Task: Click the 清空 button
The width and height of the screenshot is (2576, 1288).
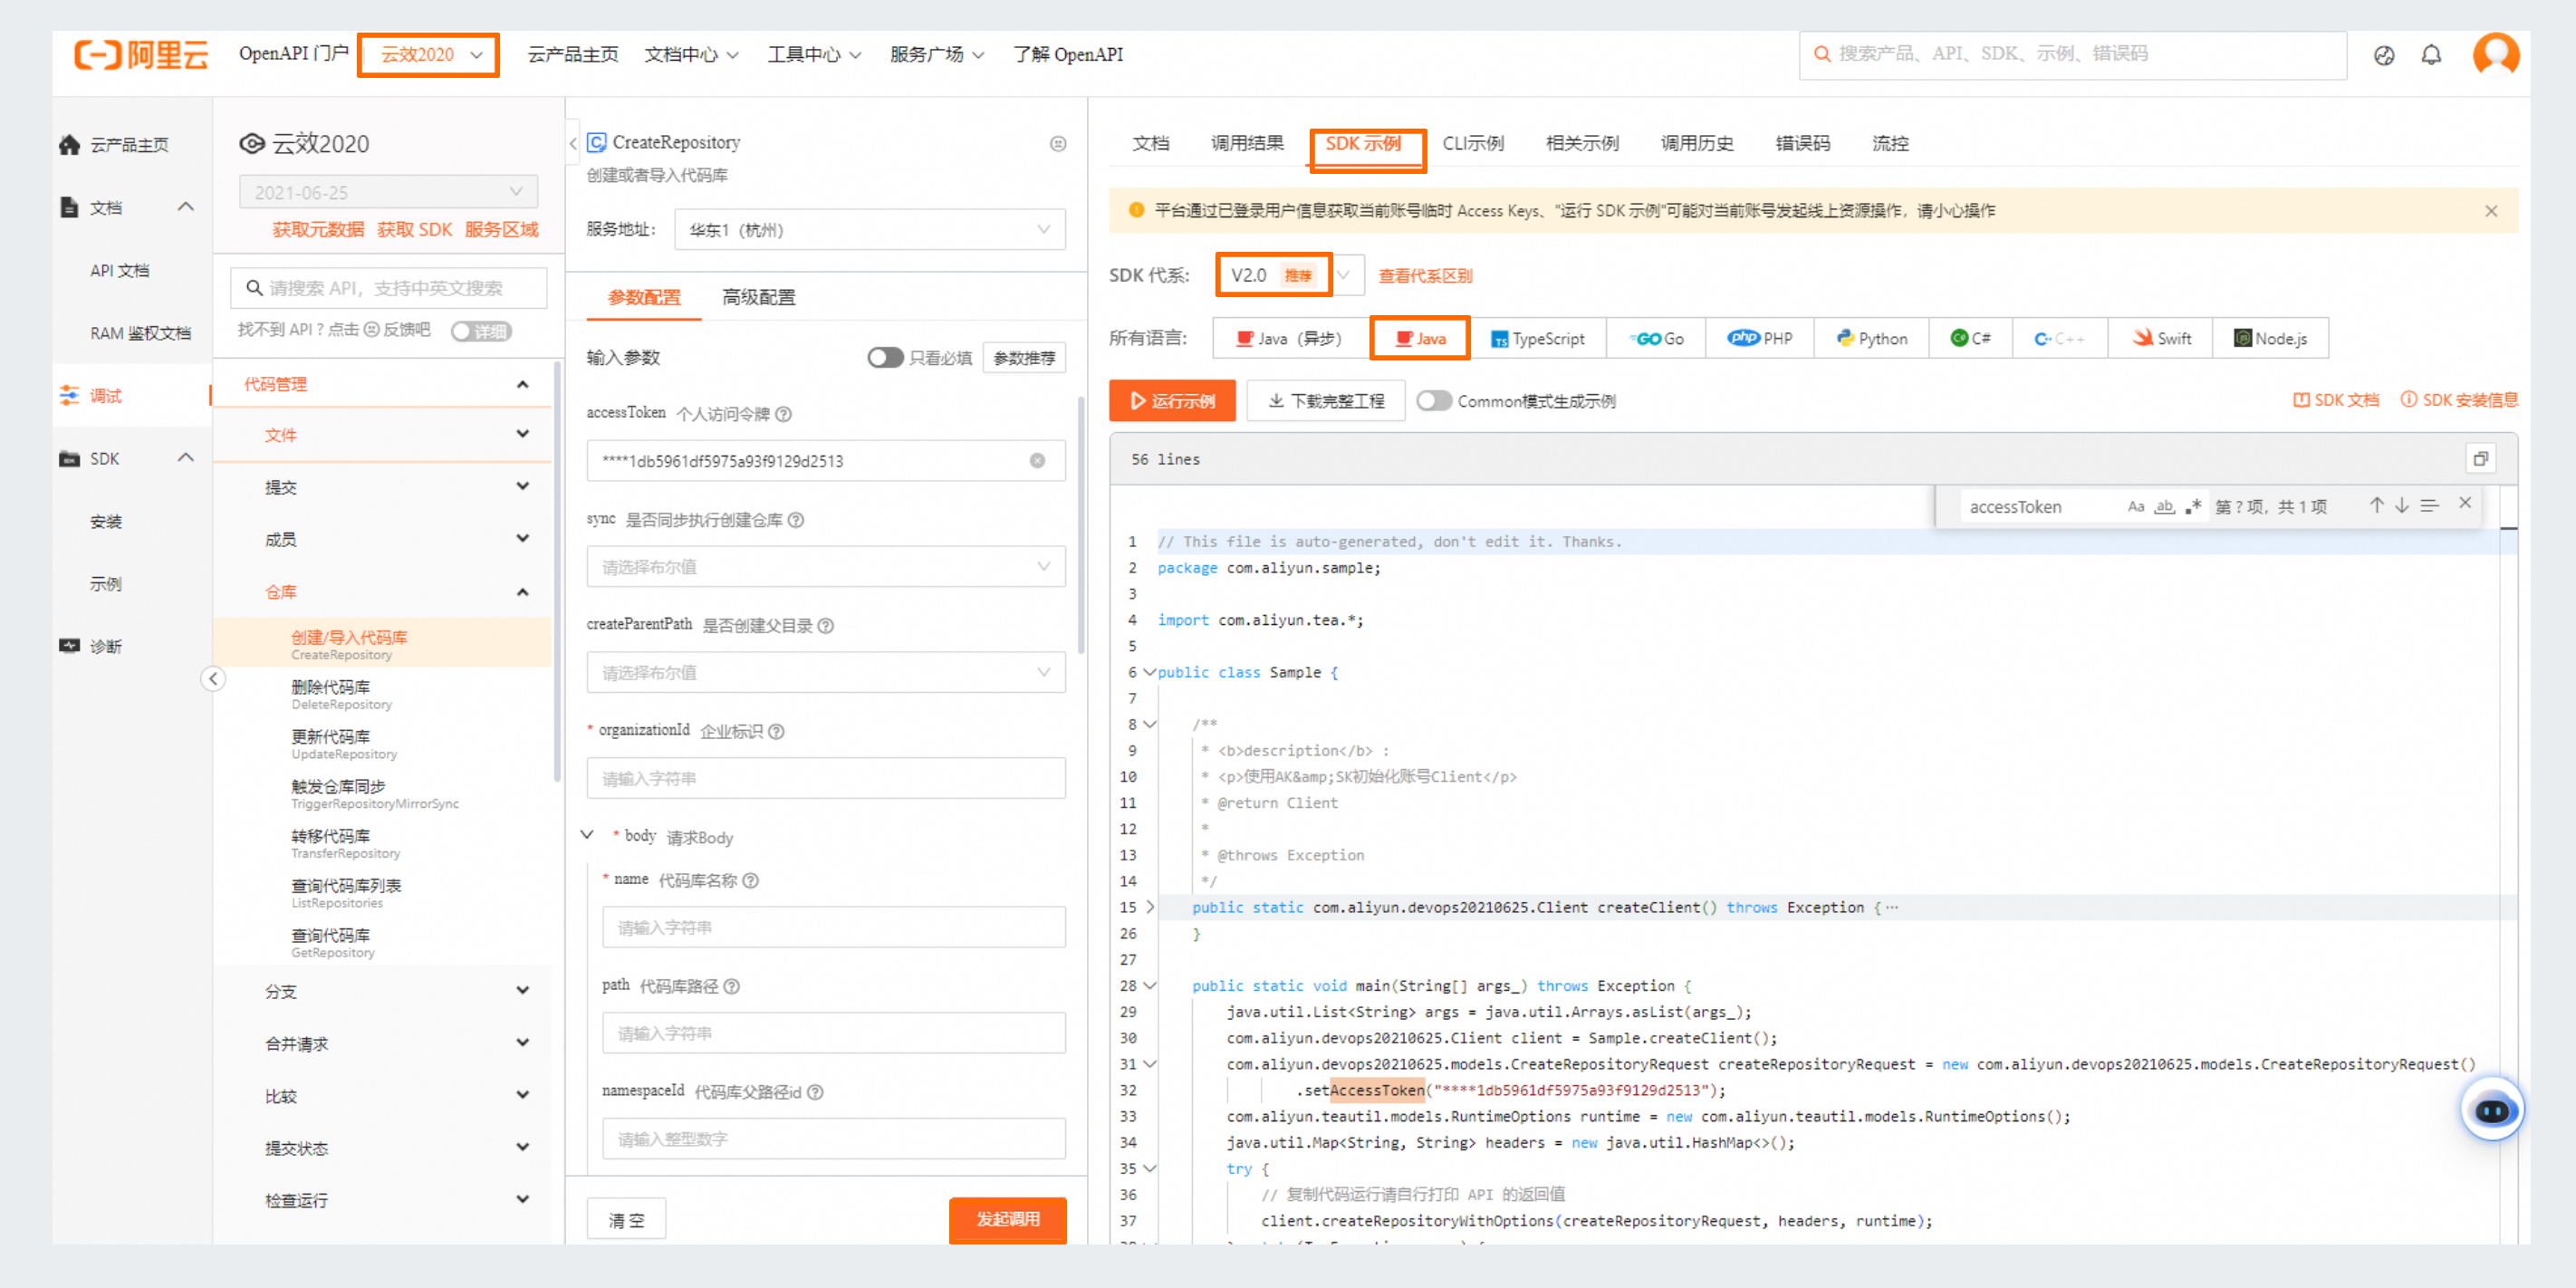Action: (x=627, y=1221)
